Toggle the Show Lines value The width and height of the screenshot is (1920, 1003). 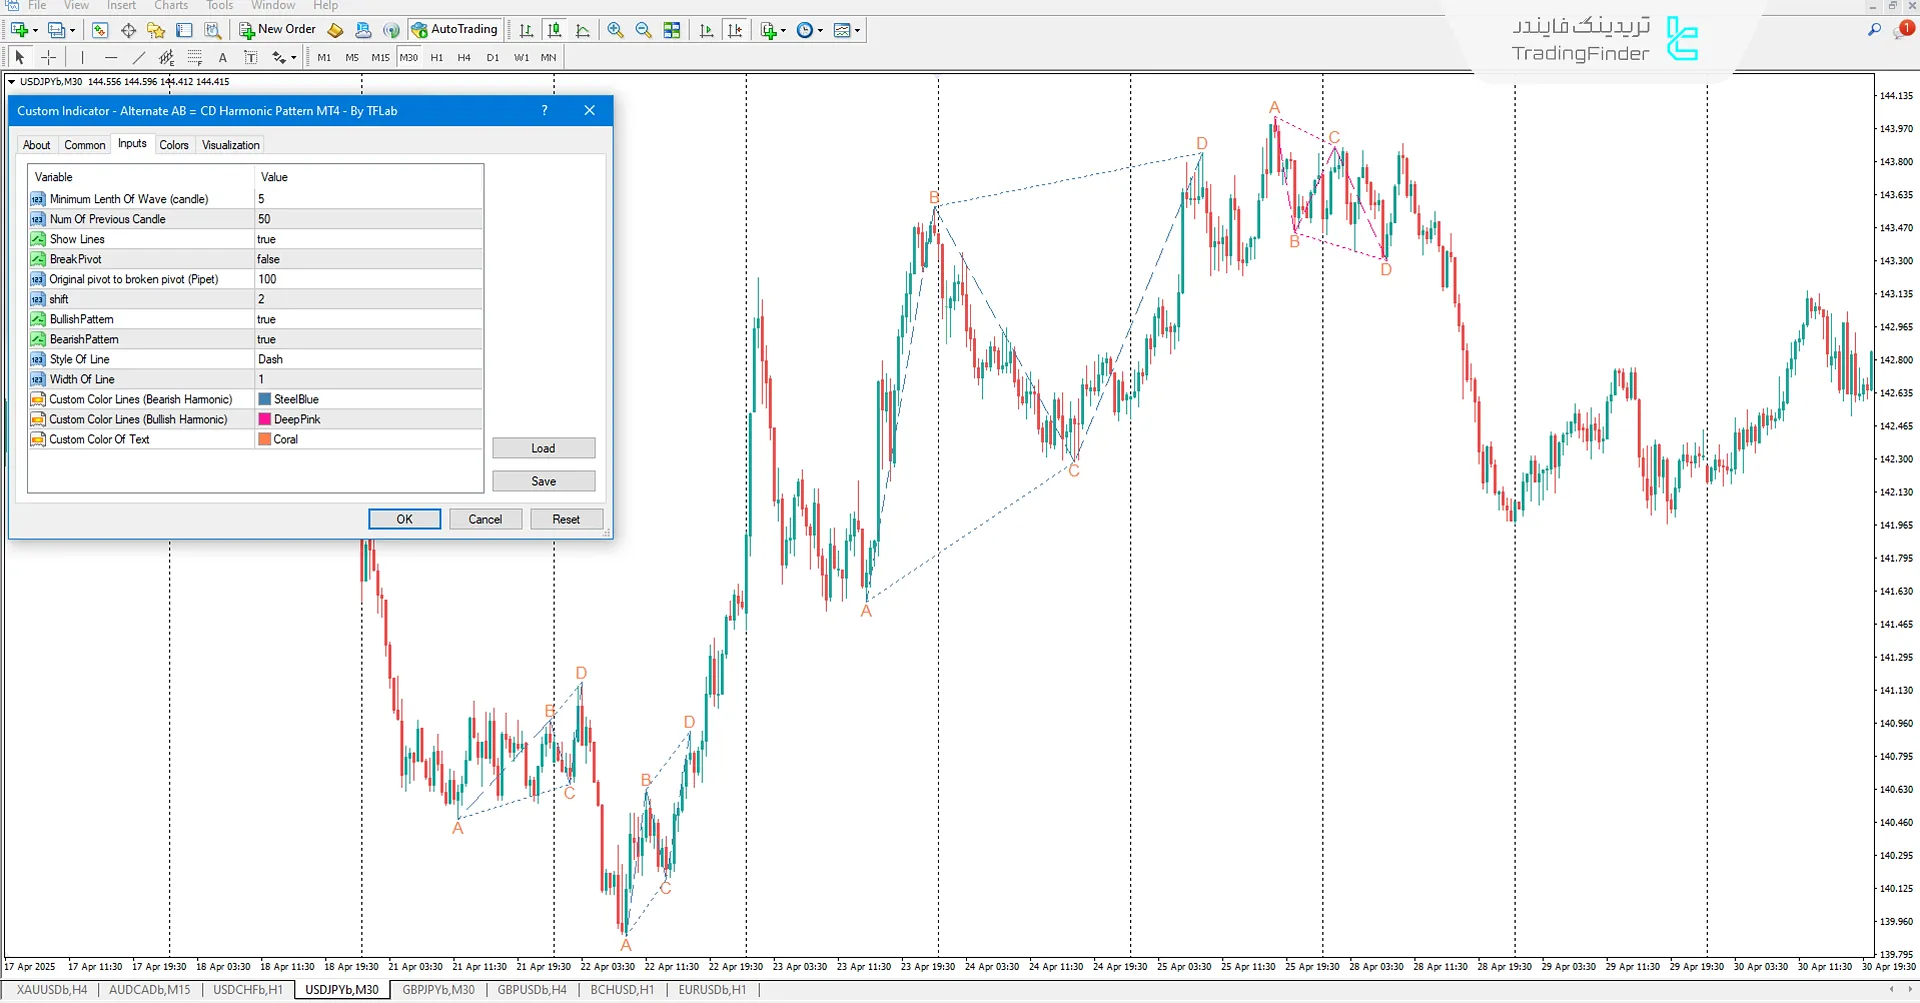coord(368,239)
